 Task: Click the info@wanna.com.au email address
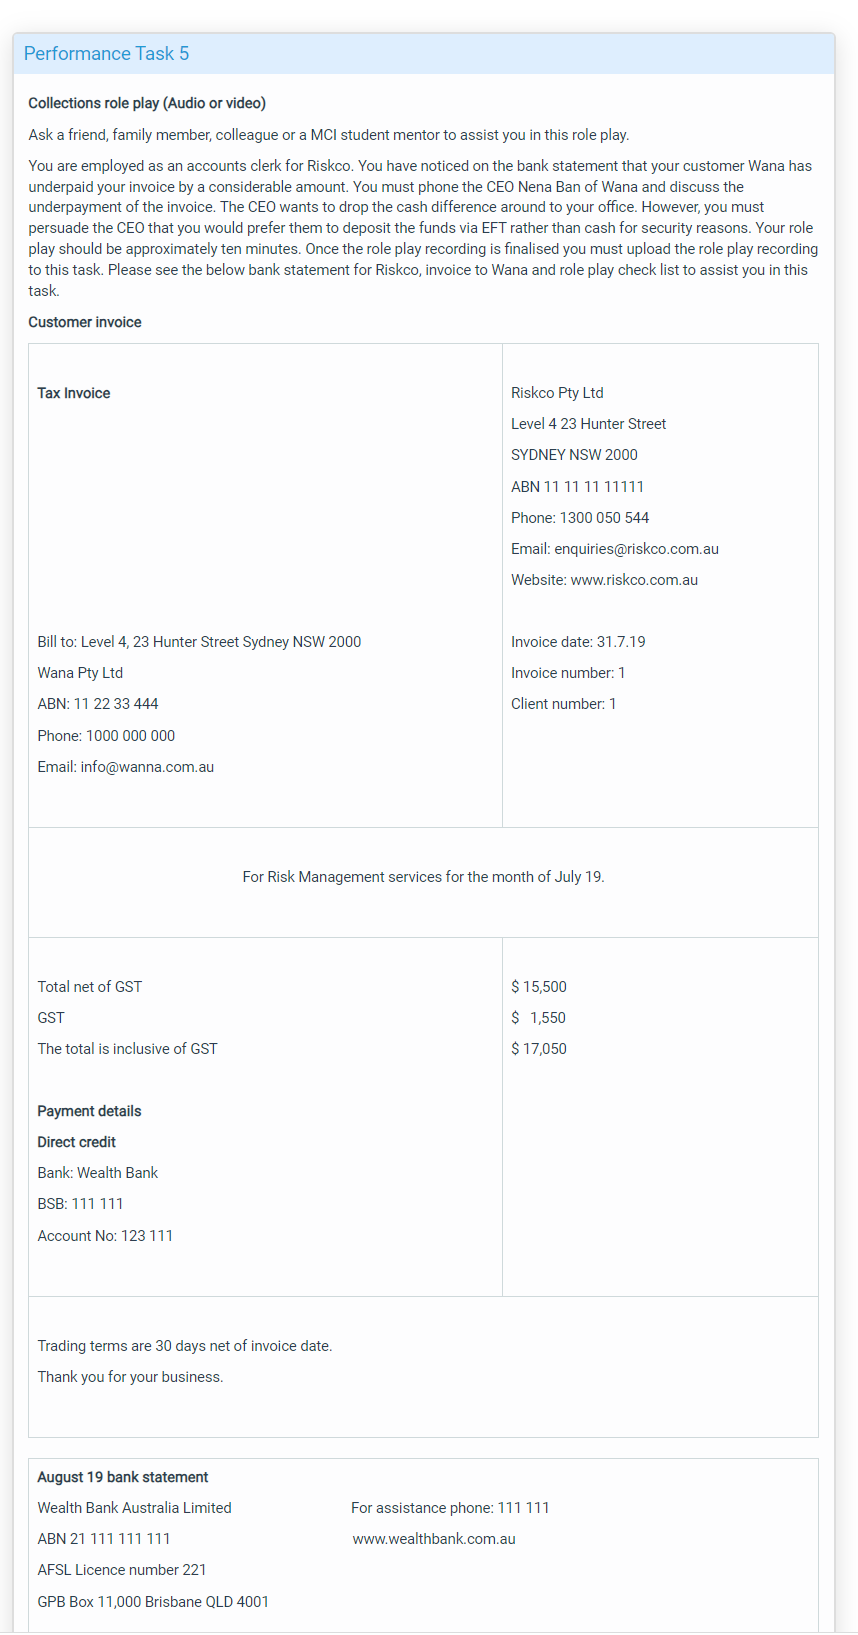tap(147, 767)
